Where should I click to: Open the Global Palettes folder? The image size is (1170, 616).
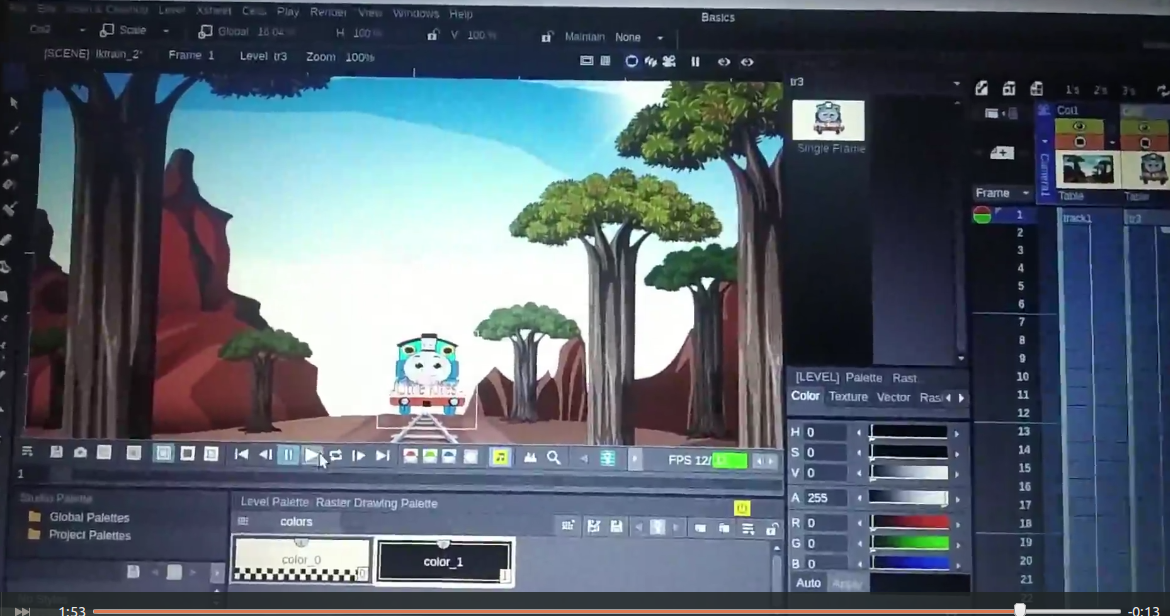click(89, 517)
